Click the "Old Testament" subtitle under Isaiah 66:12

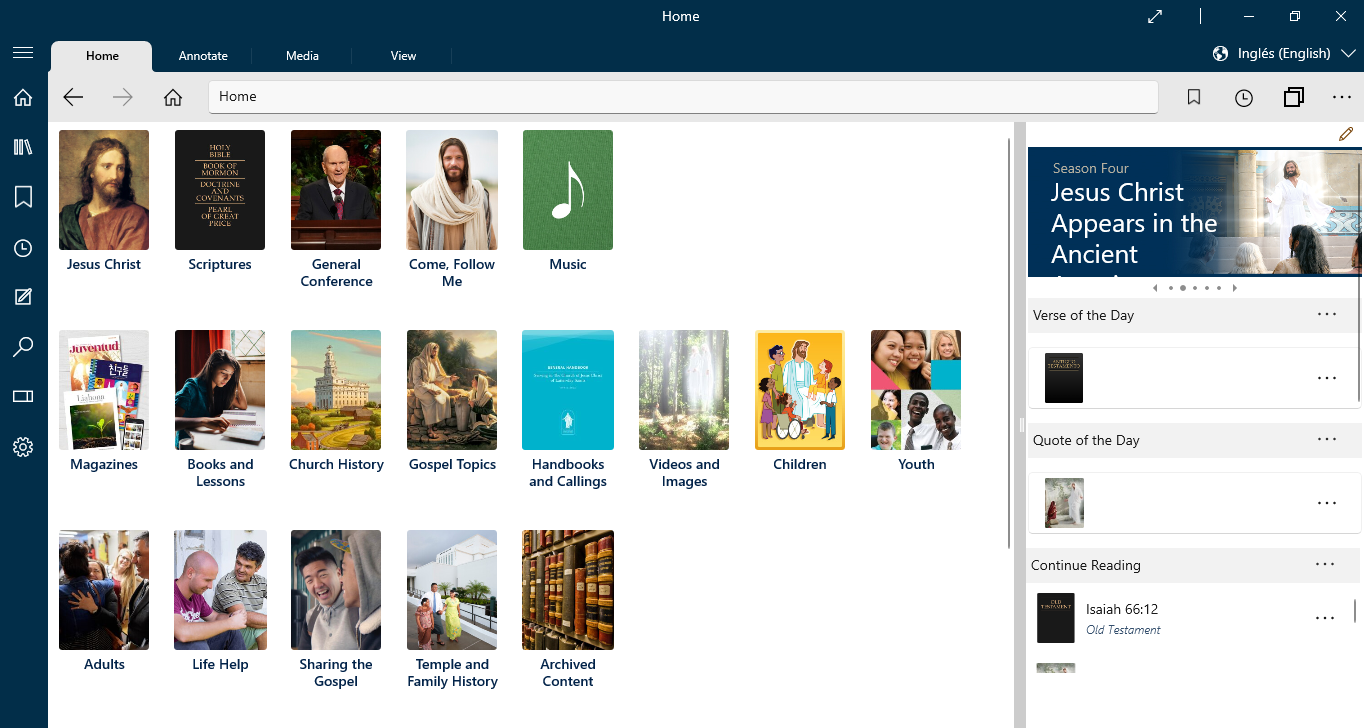1123,630
